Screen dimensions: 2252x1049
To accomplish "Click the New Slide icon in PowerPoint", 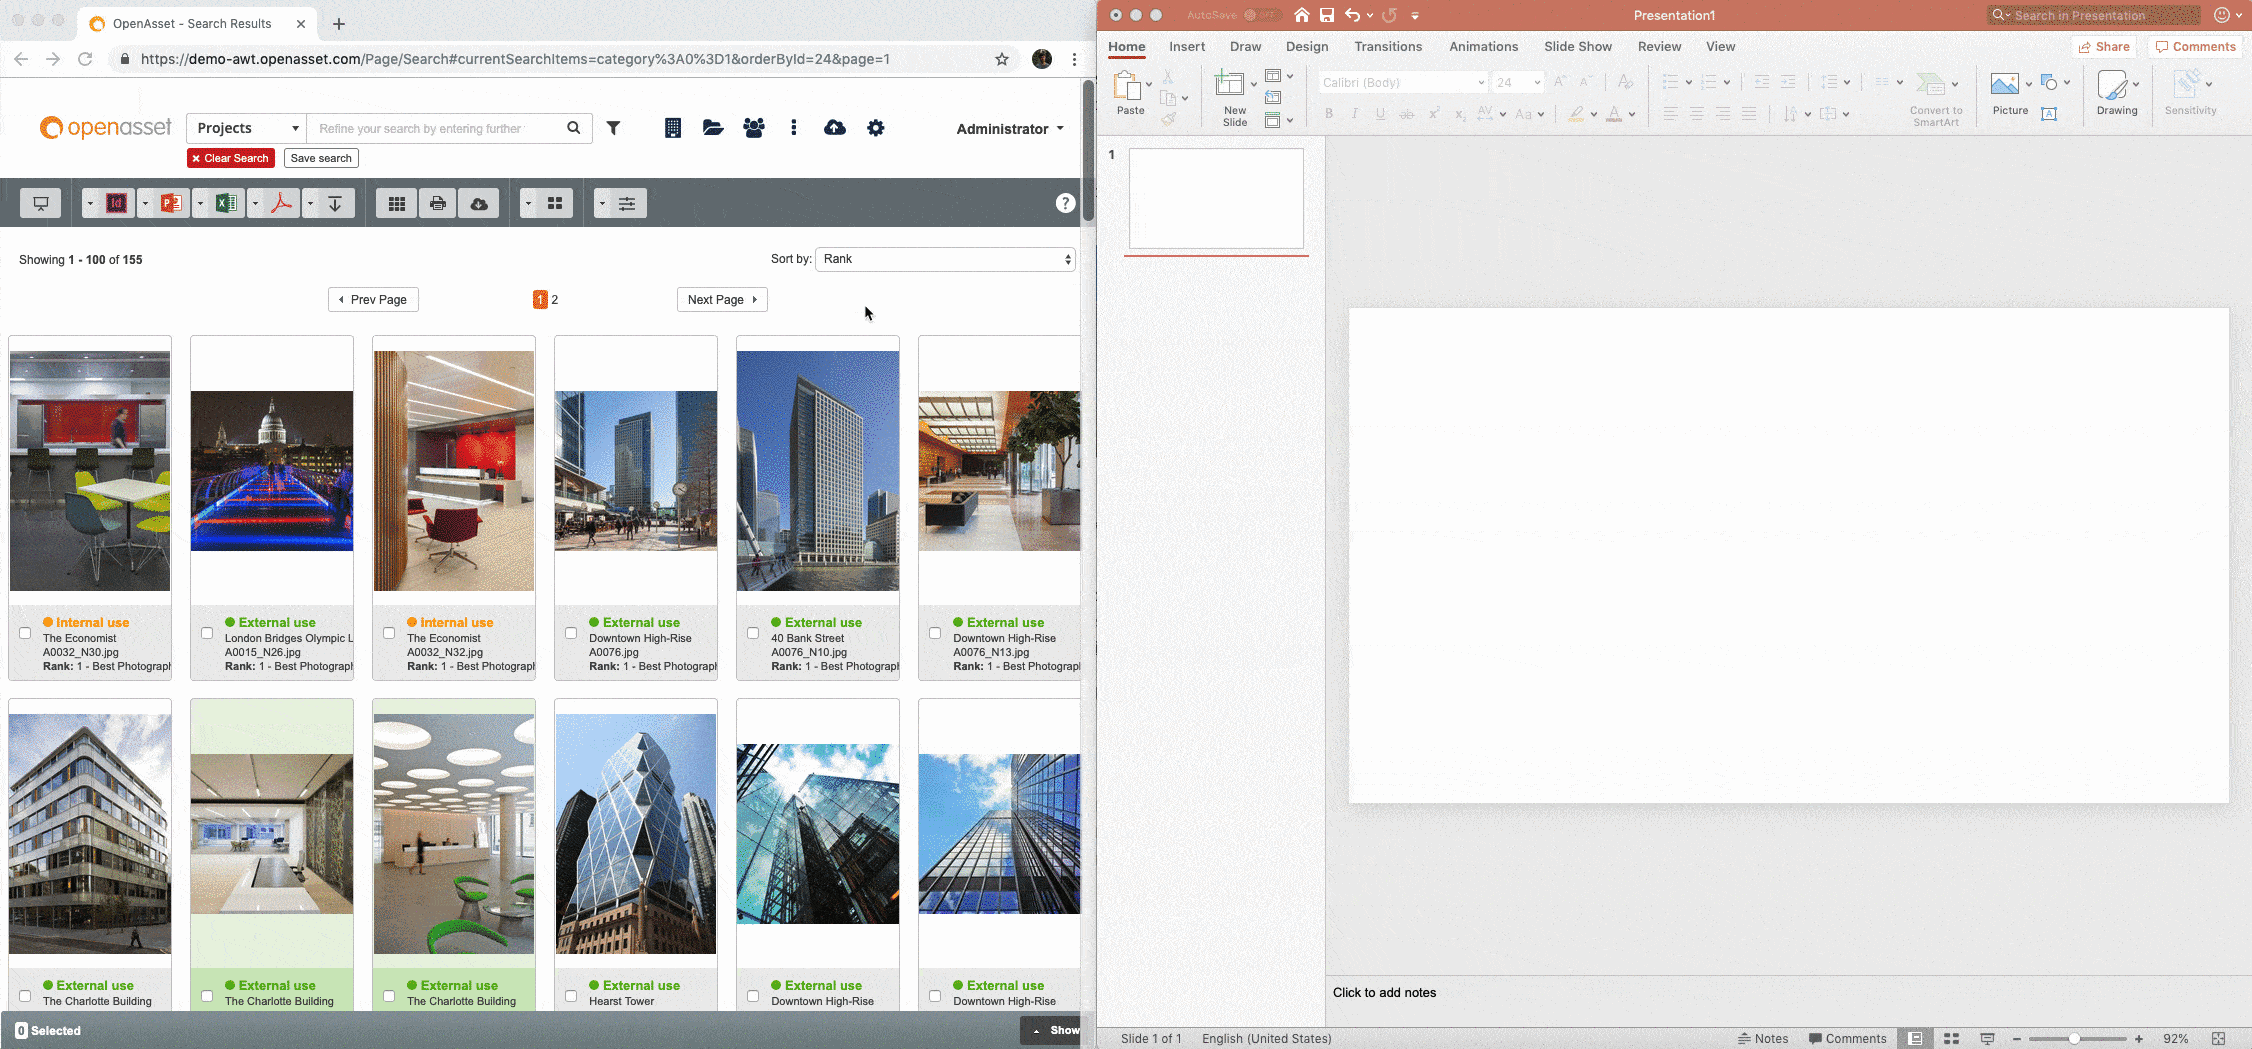I will click(1230, 84).
